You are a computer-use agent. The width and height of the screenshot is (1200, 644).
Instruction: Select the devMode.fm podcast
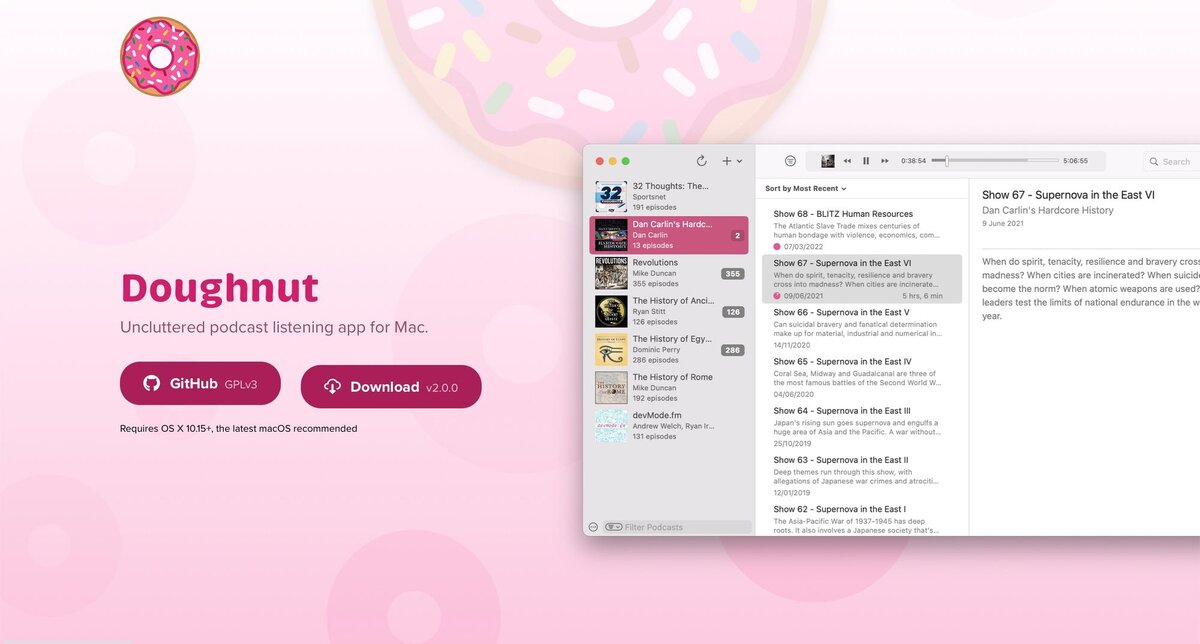point(669,426)
